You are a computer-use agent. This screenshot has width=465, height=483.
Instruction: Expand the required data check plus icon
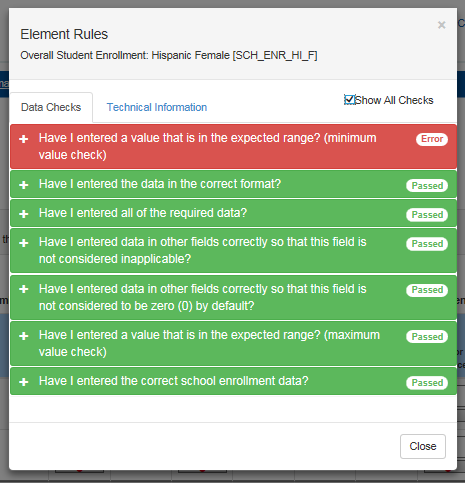[x=24, y=214]
